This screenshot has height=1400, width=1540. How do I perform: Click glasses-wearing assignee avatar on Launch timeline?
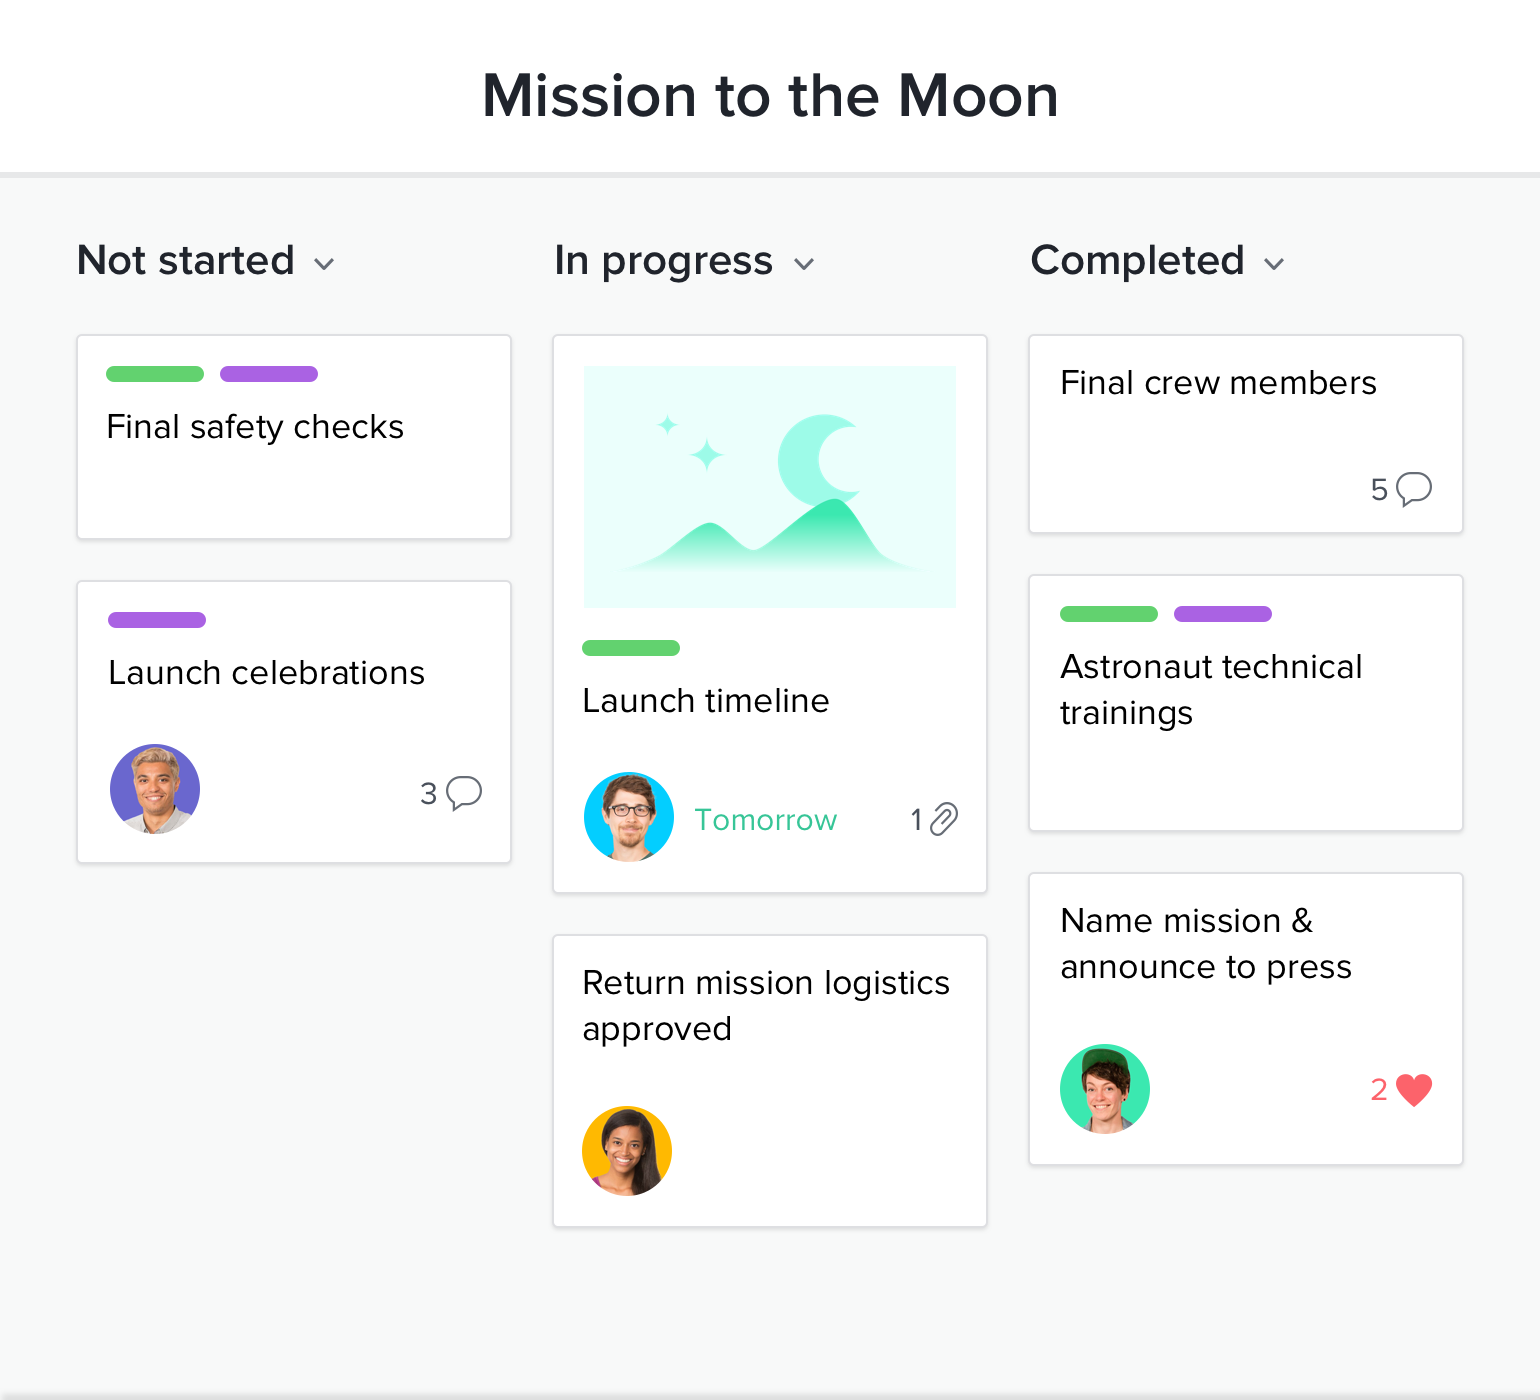coord(629,817)
